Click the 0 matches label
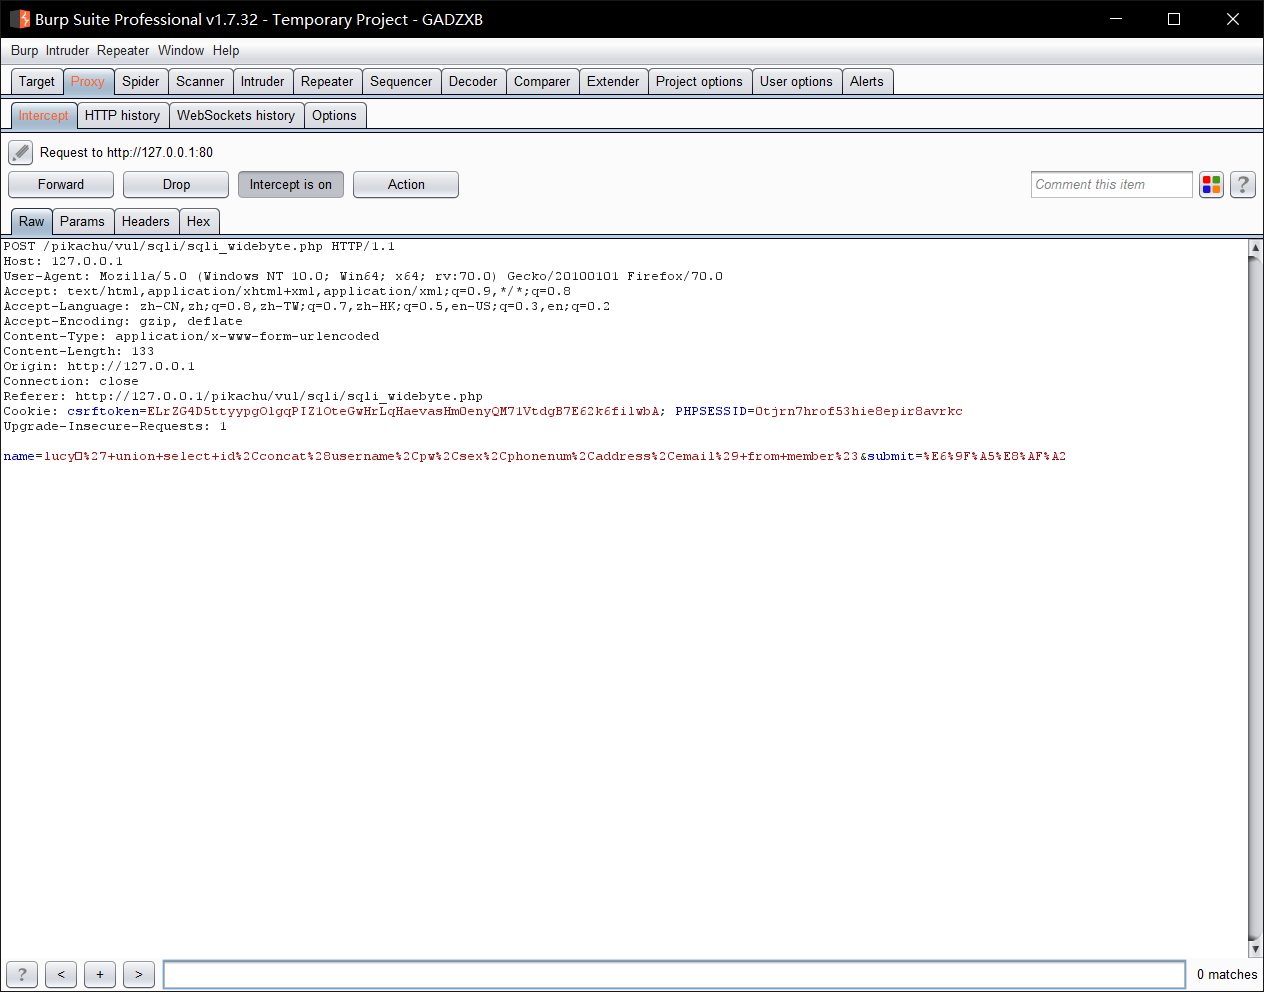 pos(1227,974)
